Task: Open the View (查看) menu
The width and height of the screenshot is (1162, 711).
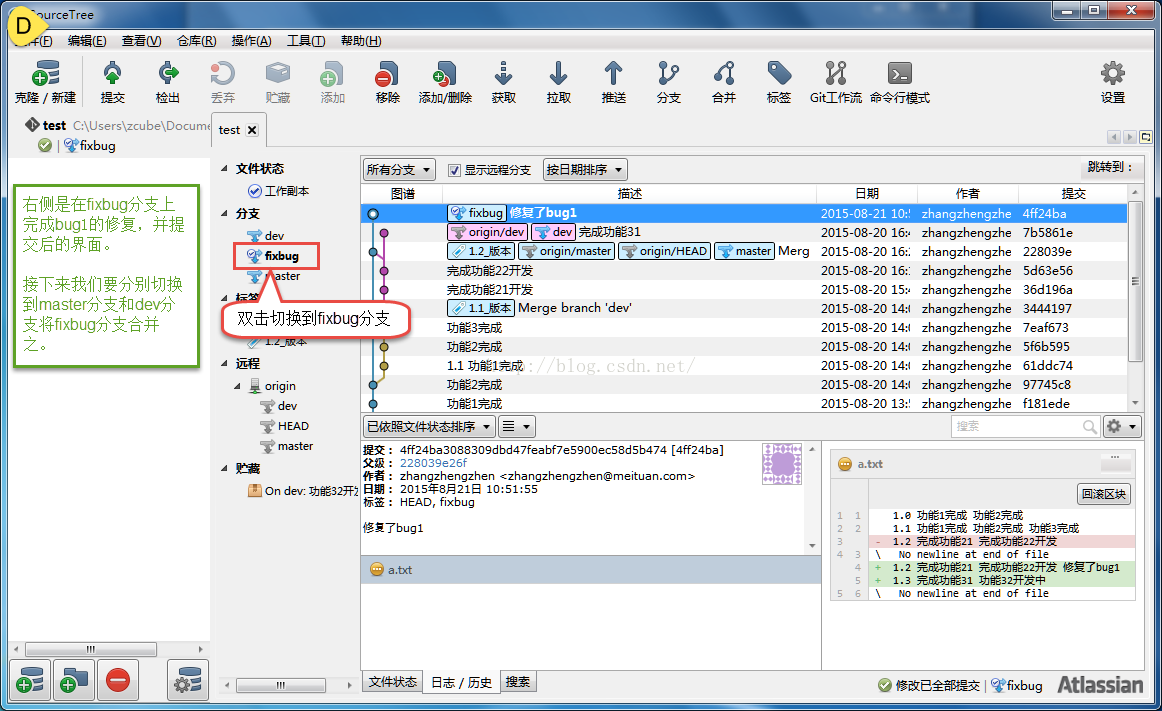Action: point(142,41)
